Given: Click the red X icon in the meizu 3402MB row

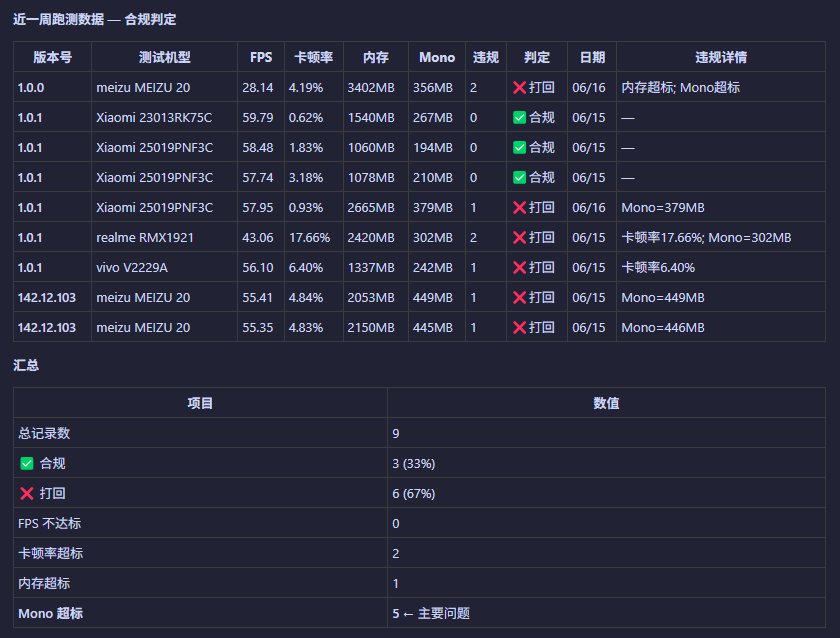Looking at the screenshot, I should [x=519, y=87].
